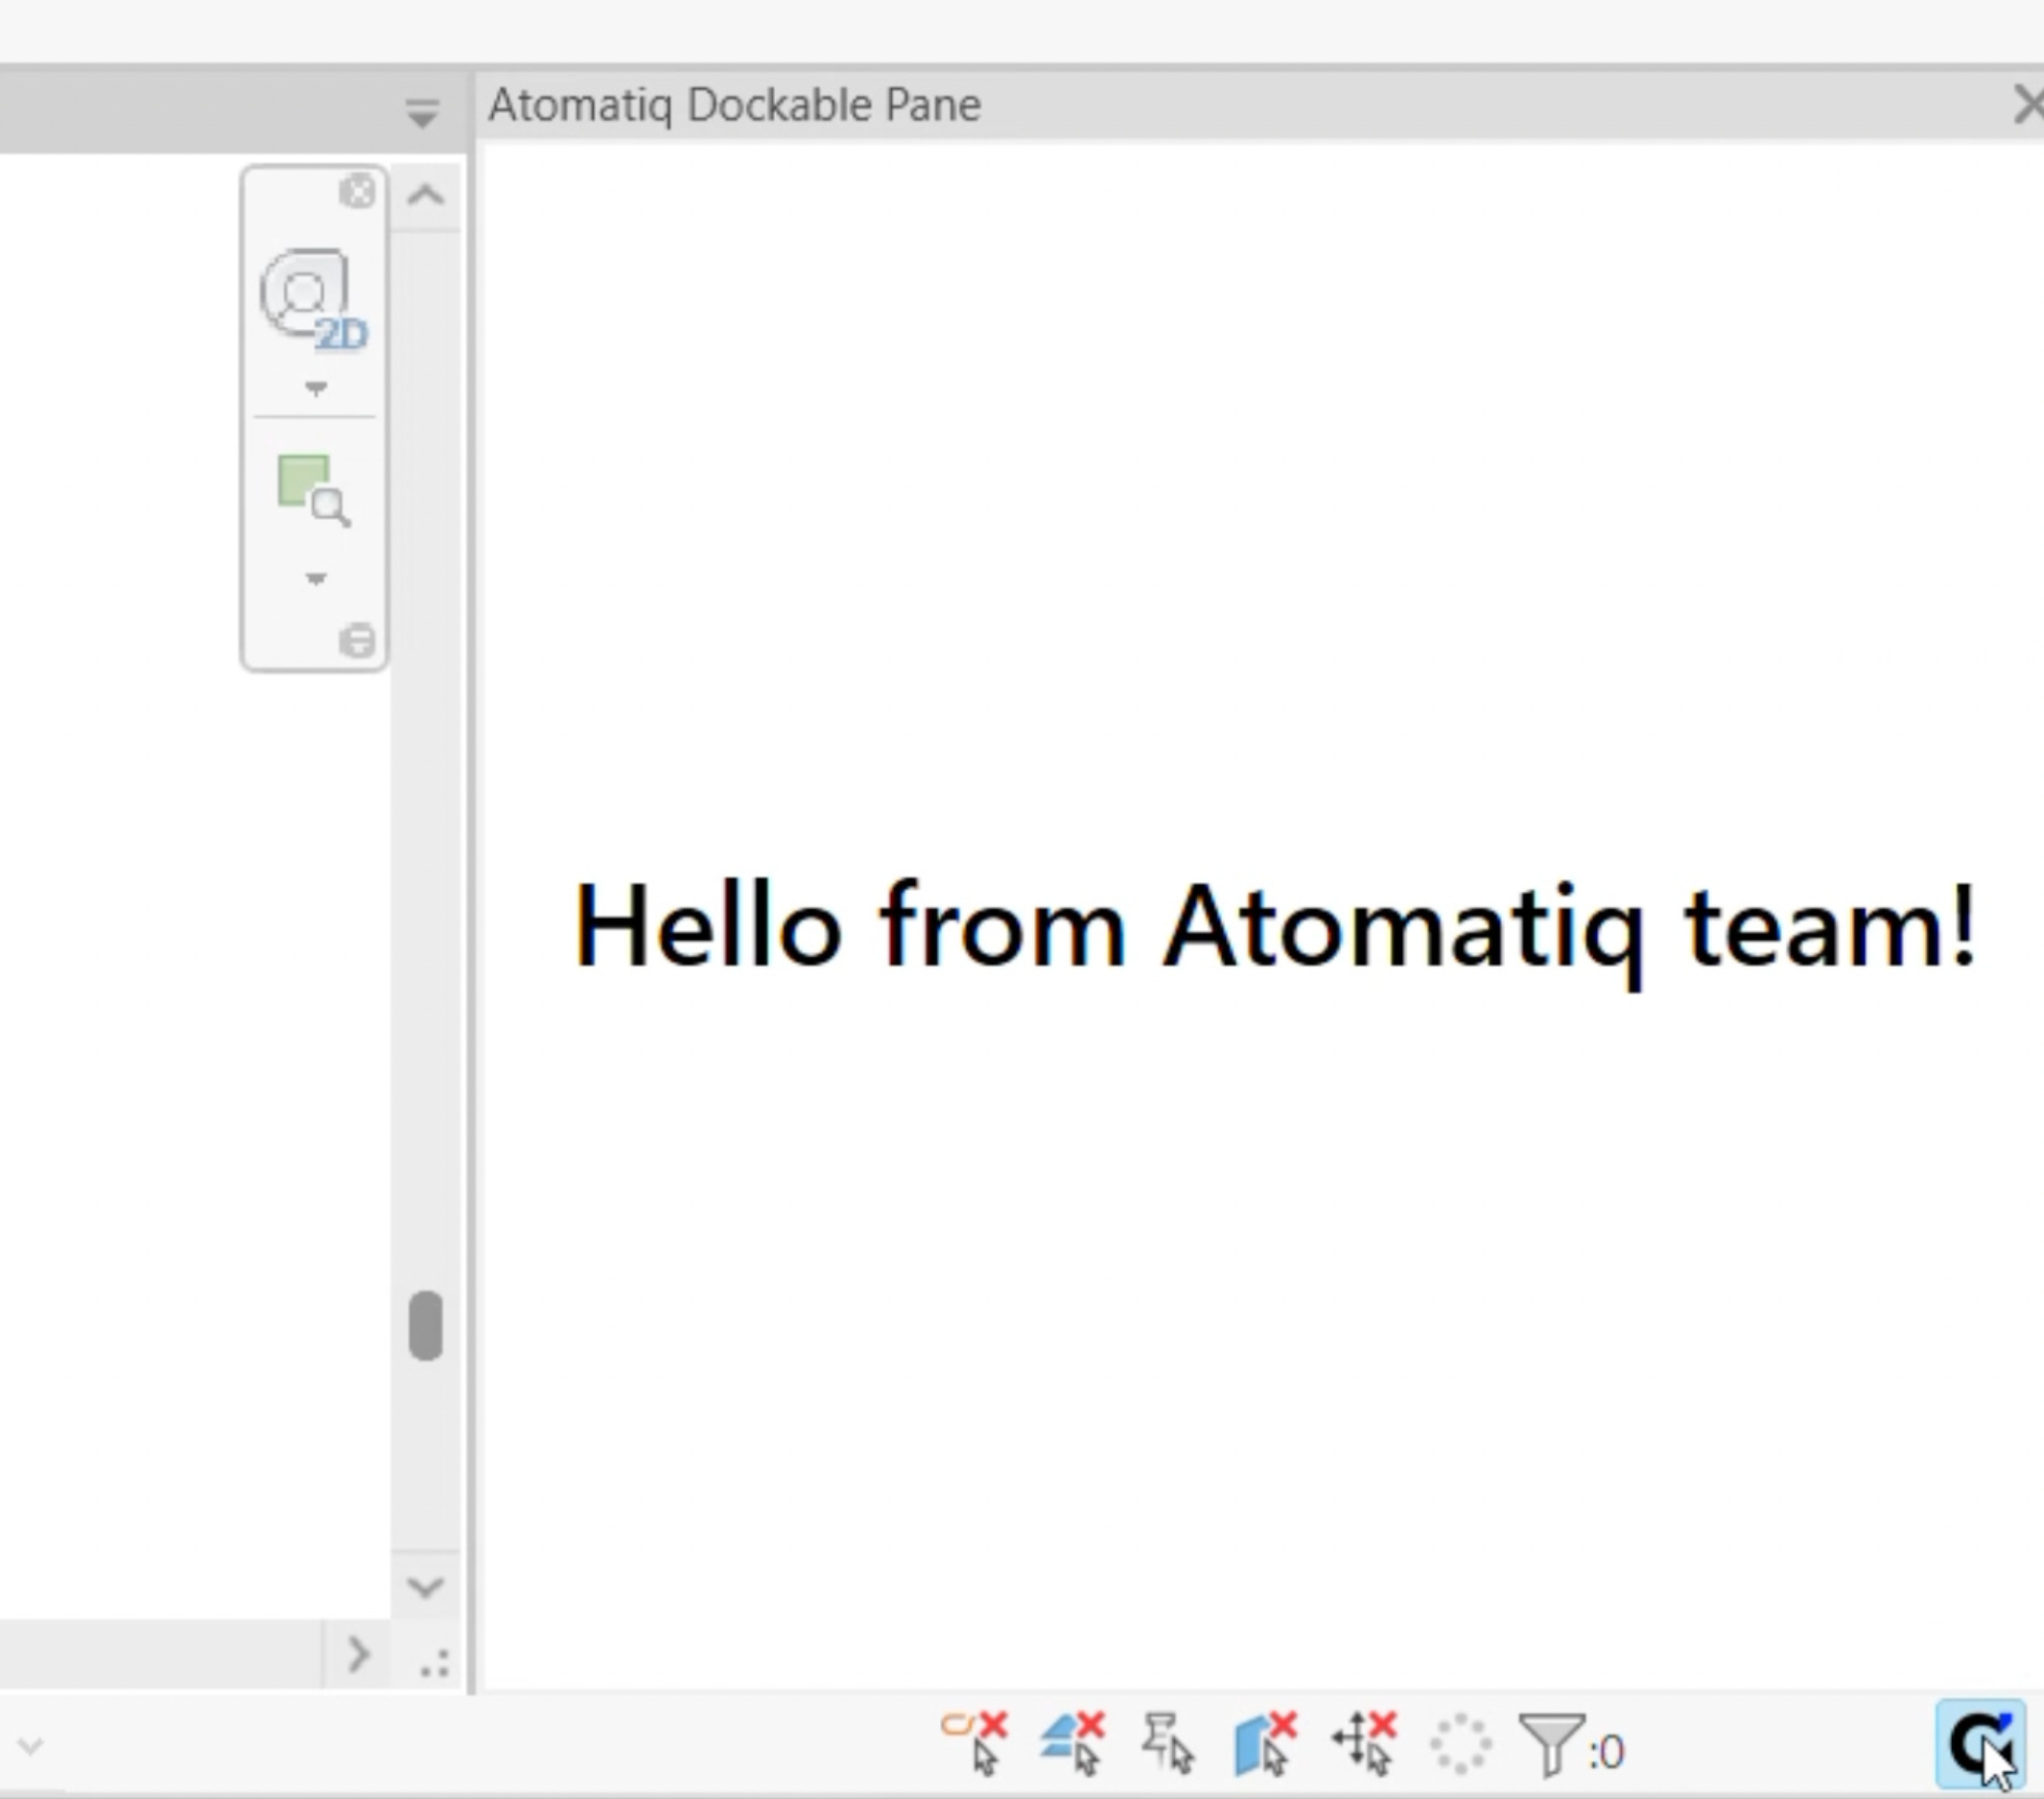Click Select Elements by Face icon
Viewport: 2044px width, 1799px height.
point(1265,1743)
